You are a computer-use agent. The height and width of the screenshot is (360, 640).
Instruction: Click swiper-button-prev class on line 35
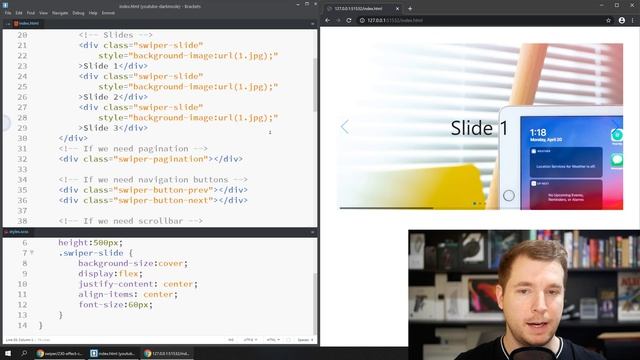click(x=163, y=190)
